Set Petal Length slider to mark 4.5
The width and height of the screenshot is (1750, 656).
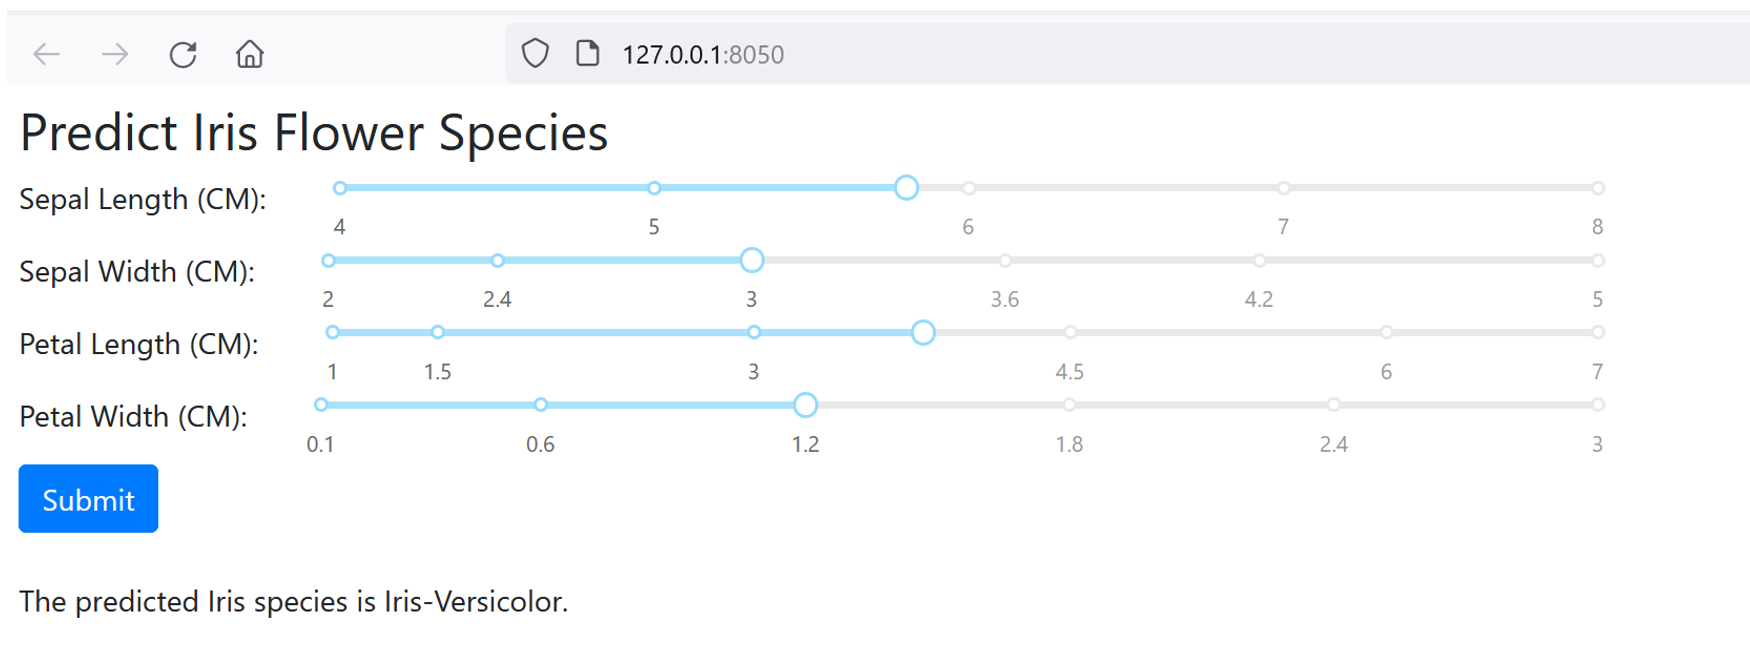pyautogui.click(x=1070, y=332)
